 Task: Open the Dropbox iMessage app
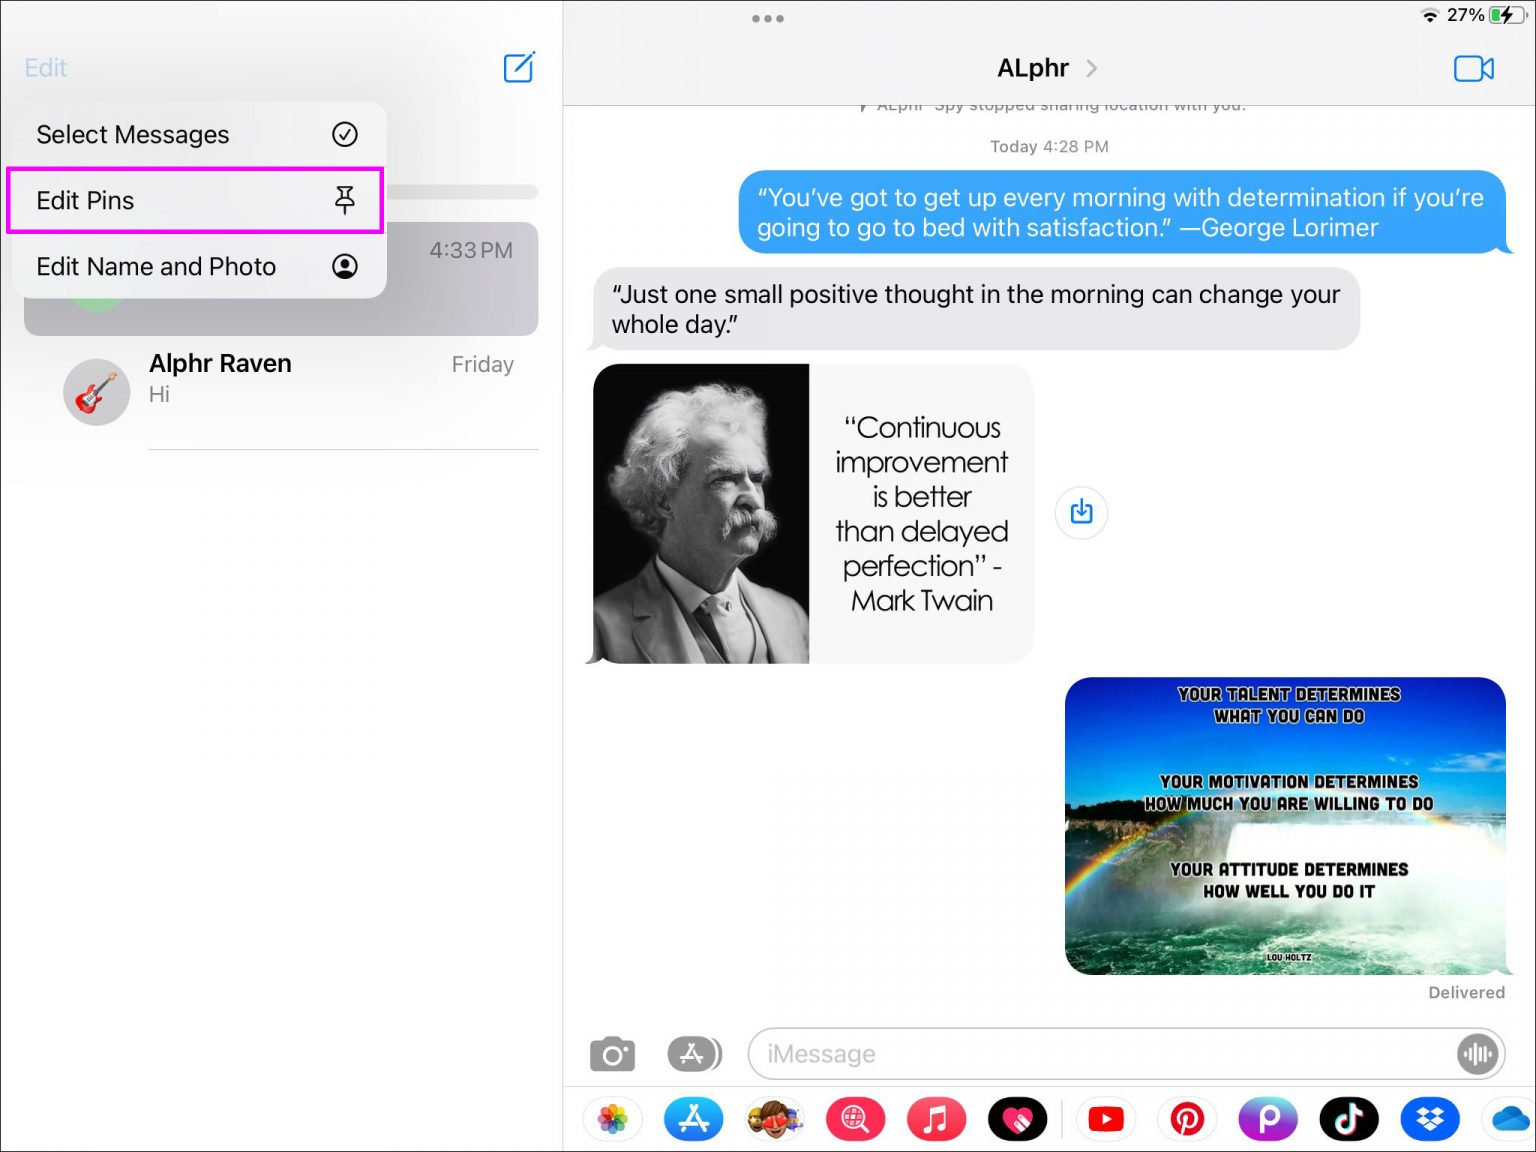coord(1429,1119)
